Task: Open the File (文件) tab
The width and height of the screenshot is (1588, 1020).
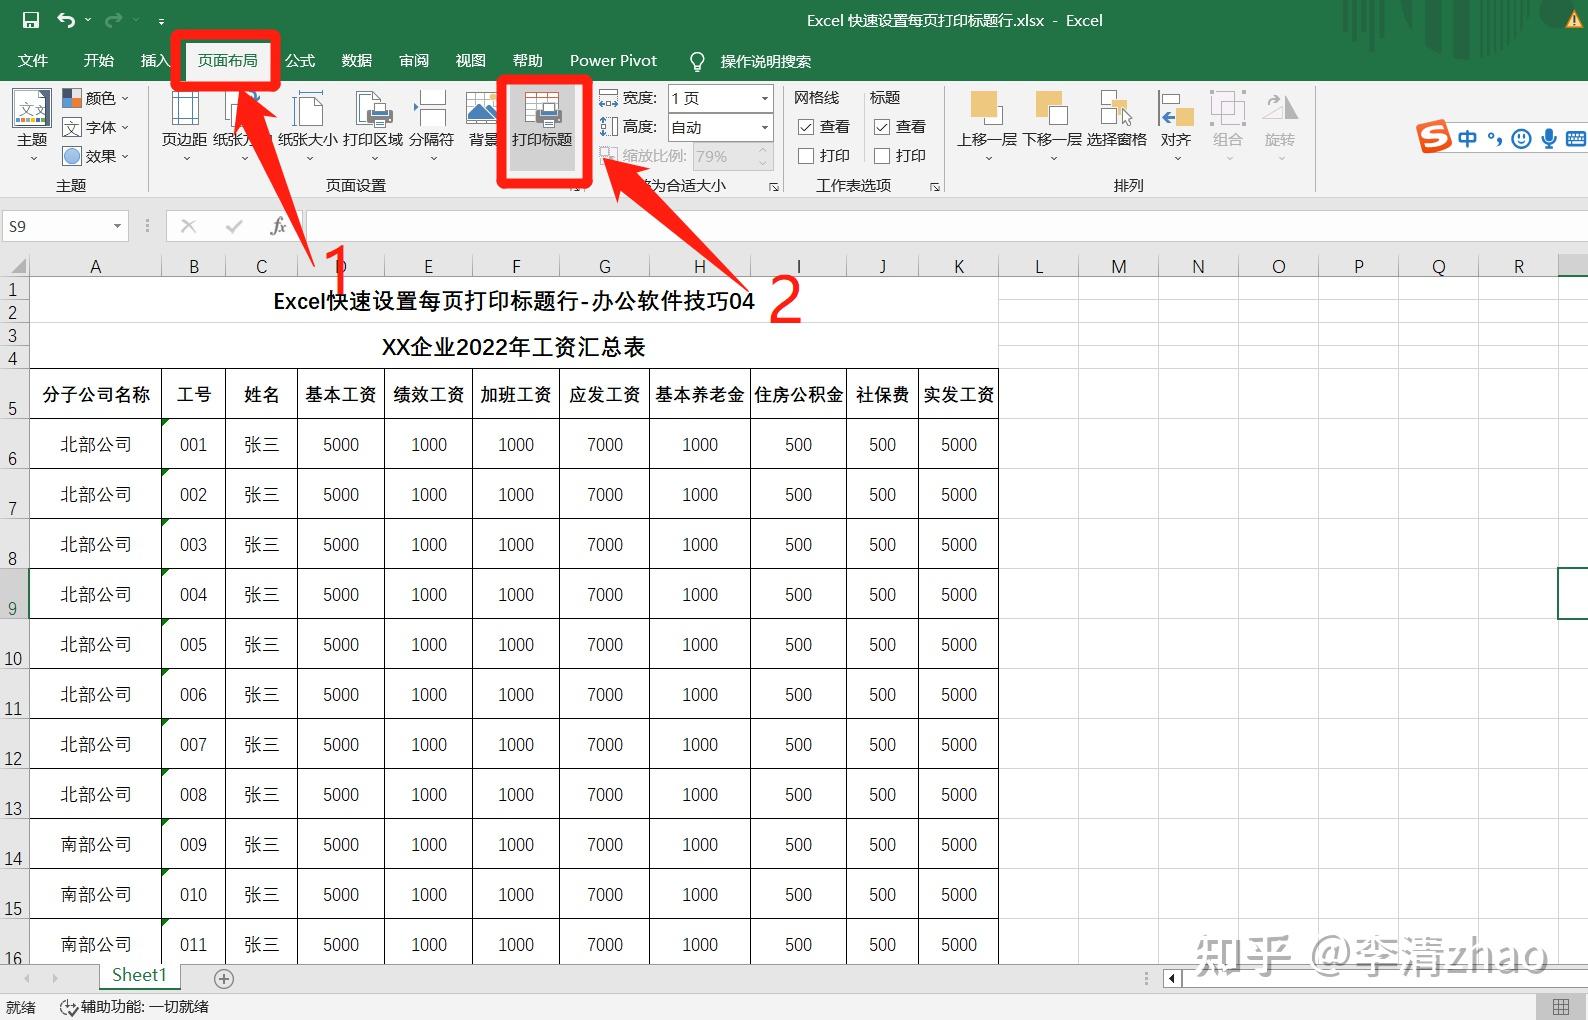Action: [x=33, y=61]
